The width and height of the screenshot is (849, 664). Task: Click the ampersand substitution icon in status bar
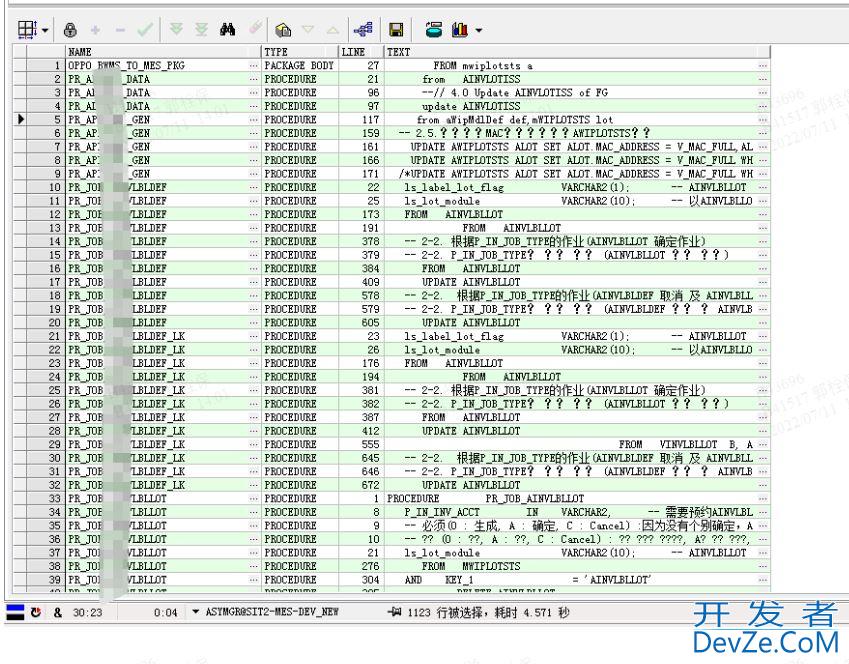57,613
